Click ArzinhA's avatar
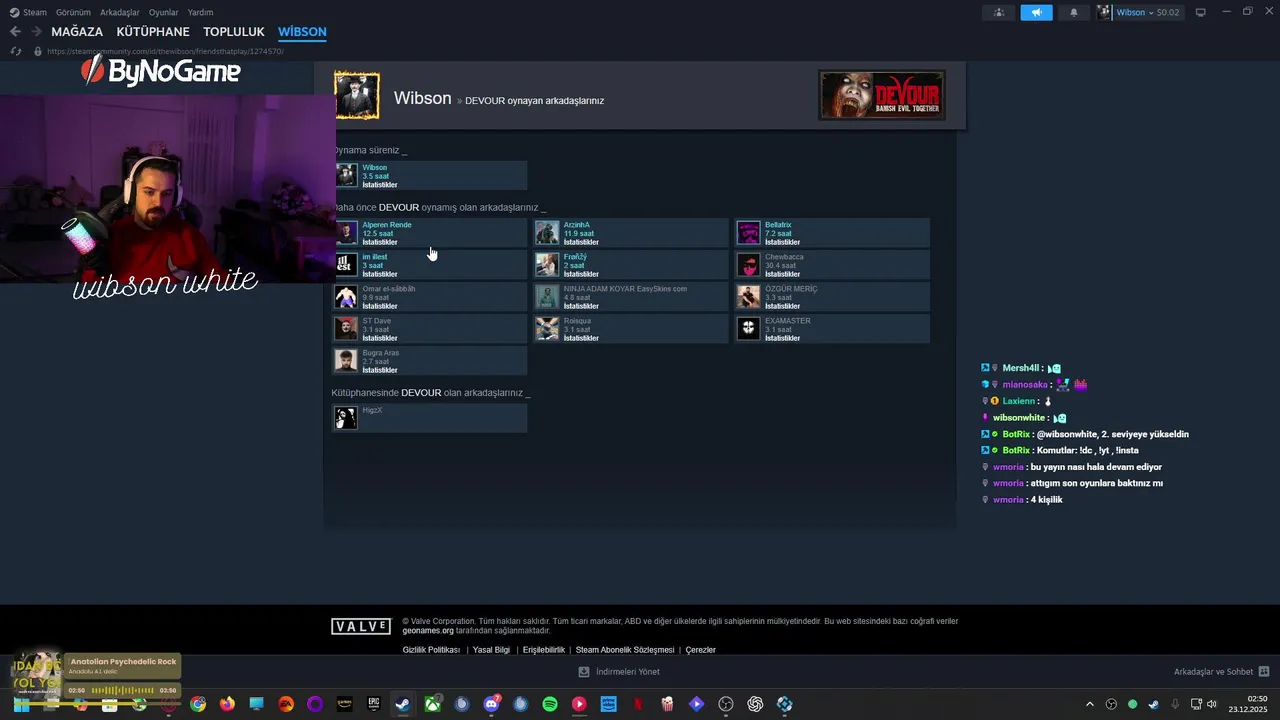The height and width of the screenshot is (720, 1280). click(547, 233)
